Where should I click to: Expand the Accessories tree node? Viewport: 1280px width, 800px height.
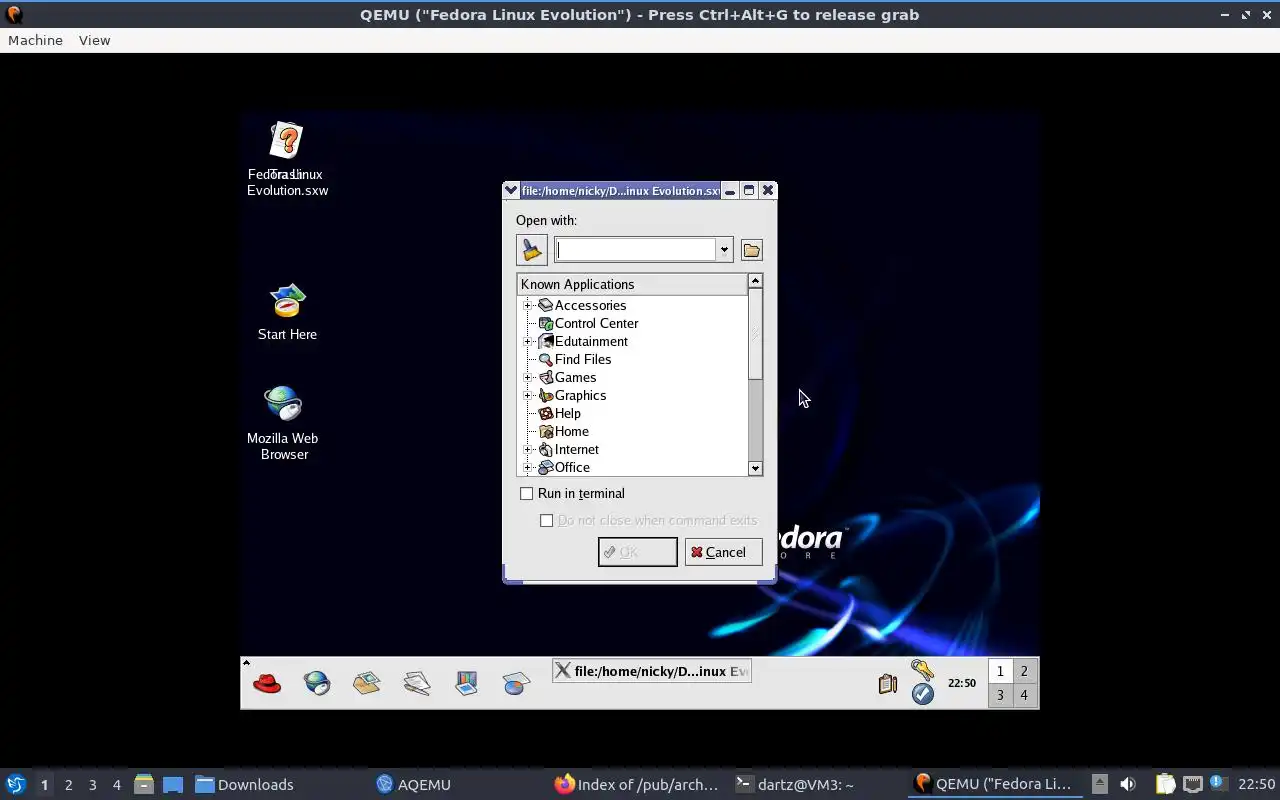528,305
